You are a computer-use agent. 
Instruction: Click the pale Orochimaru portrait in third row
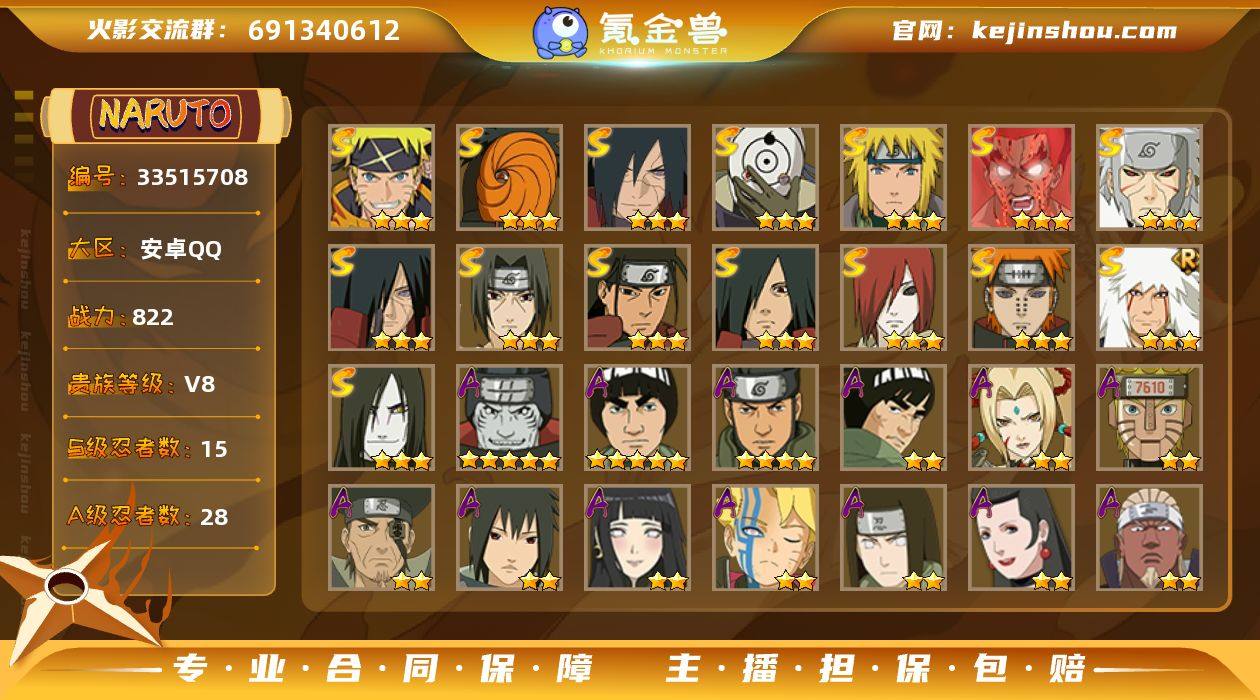(x=381, y=417)
